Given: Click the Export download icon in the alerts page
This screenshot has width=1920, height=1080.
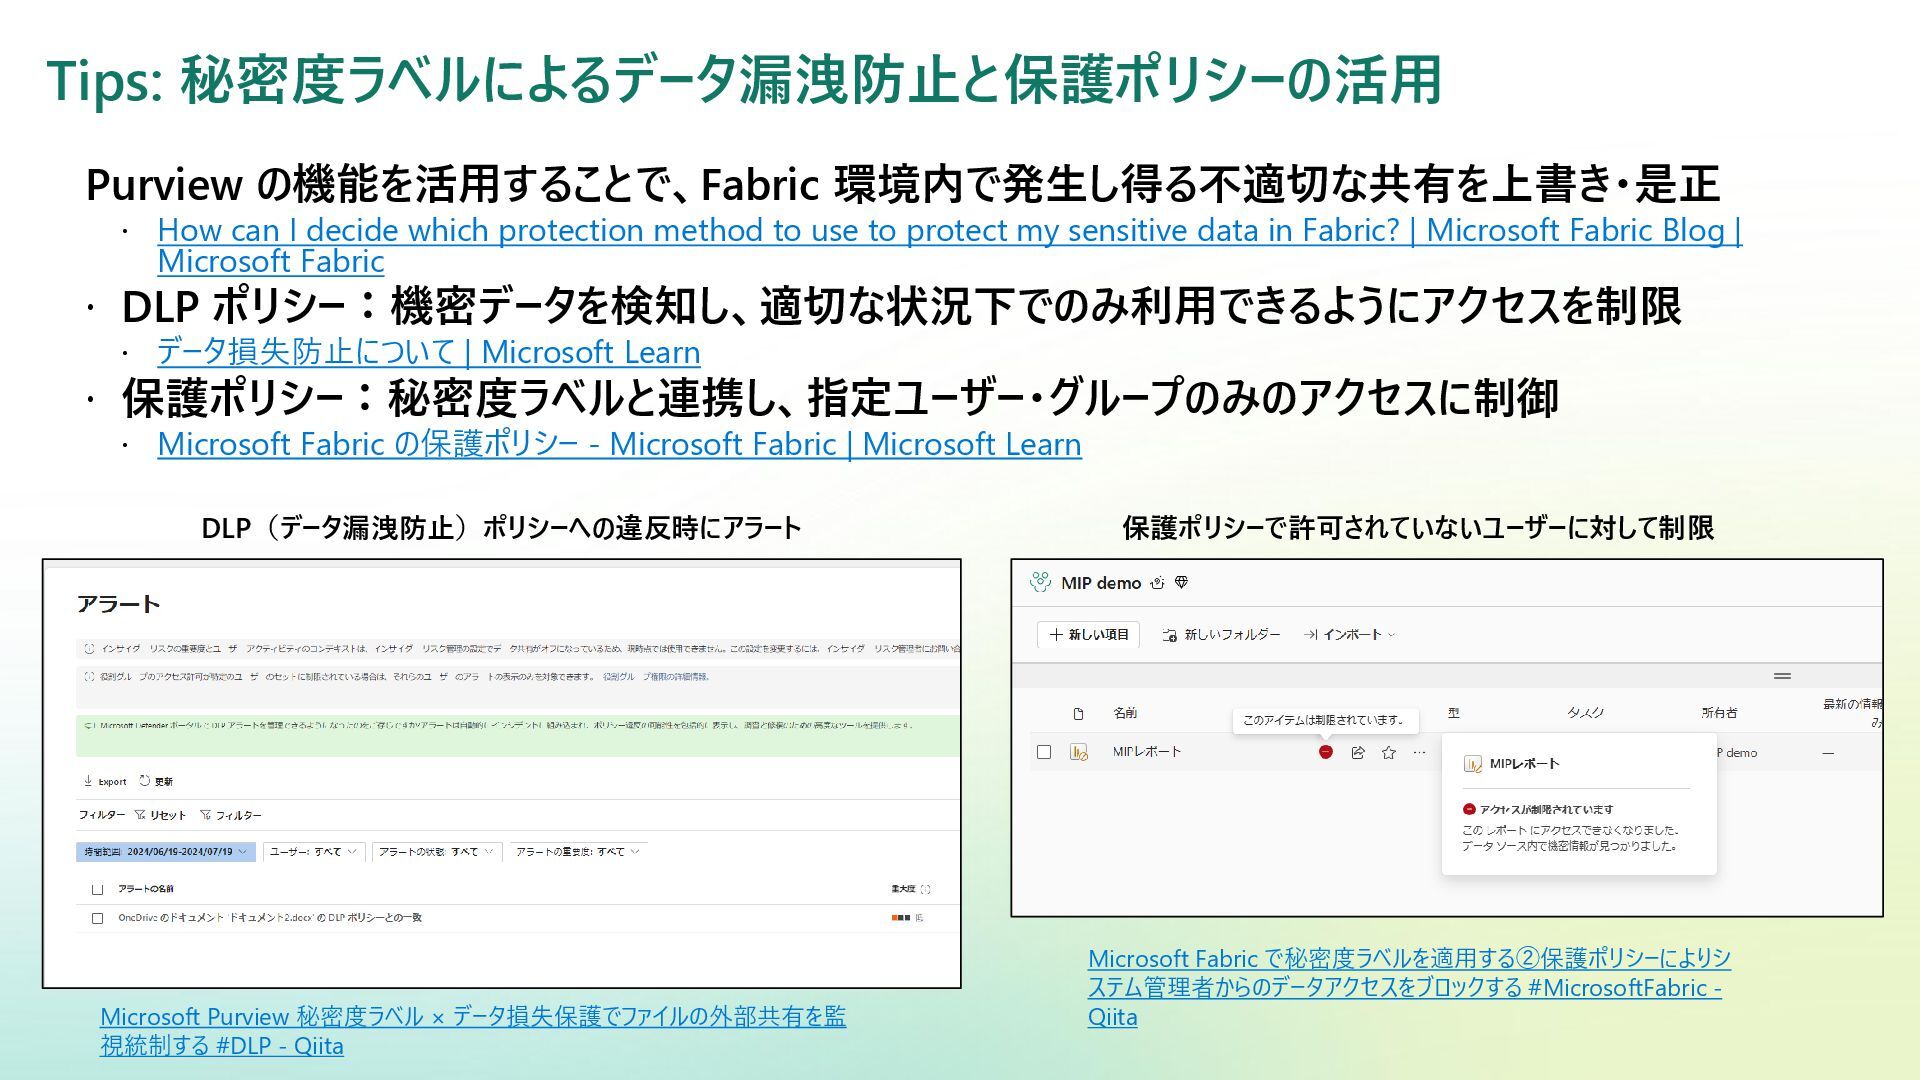Looking at the screenshot, I should pos(88,781).
